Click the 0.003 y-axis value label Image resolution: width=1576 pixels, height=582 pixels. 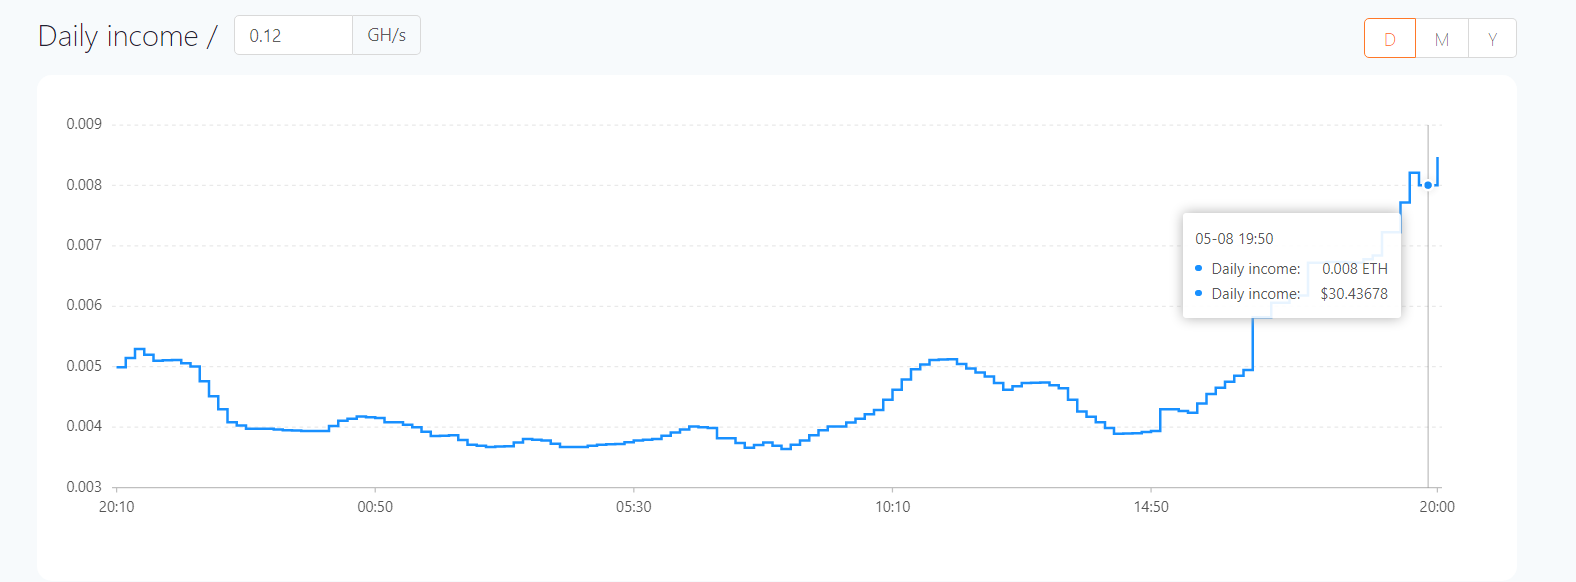coord(84,487)
